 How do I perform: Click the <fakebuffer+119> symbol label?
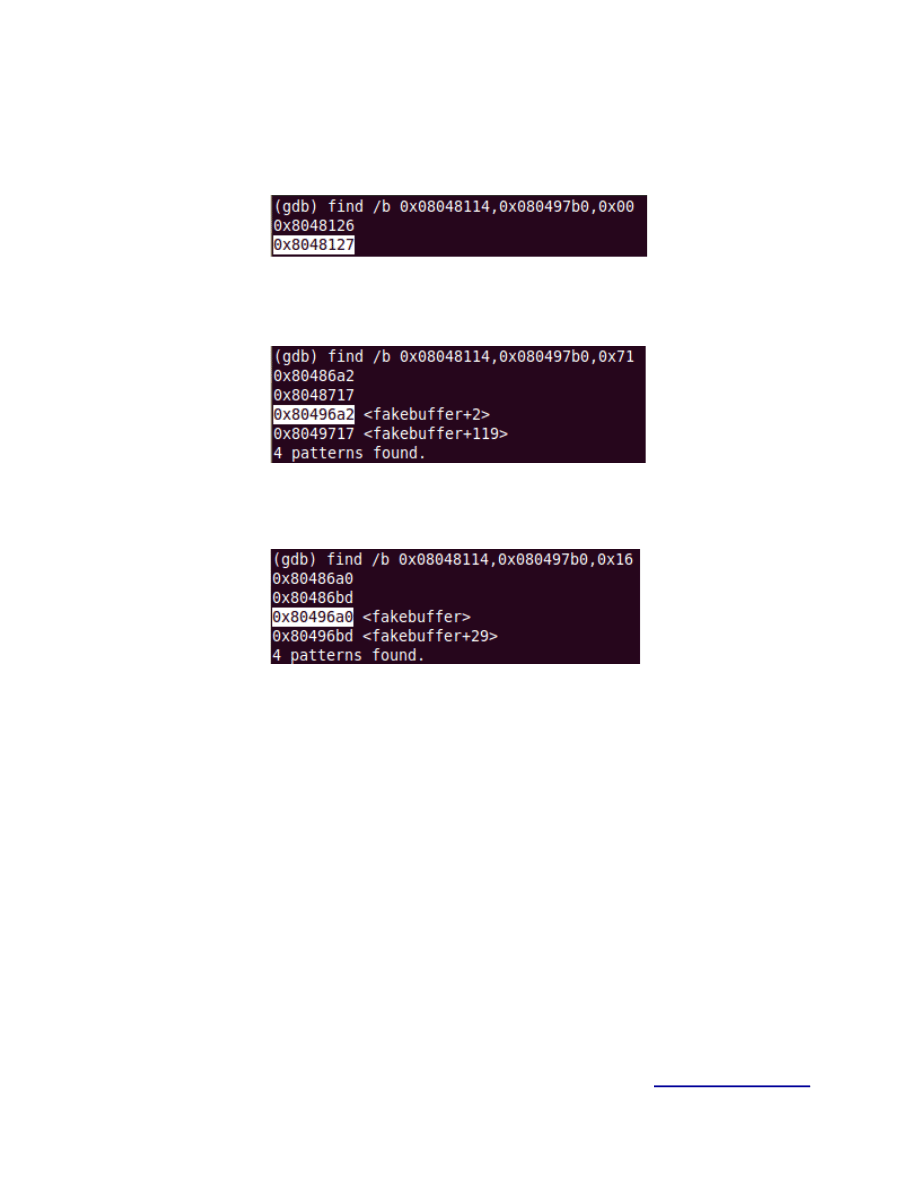pyautogui.click(x=436, y=433)
